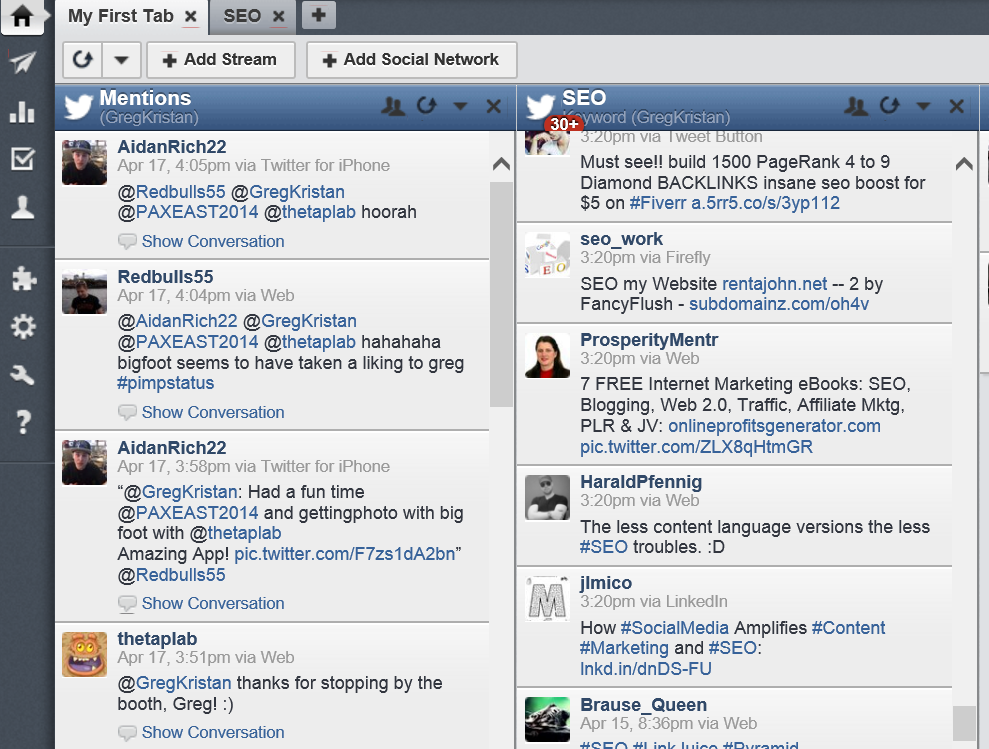This screenshot has width=989, height=749.
Task: Open Redbulls55 profile avatar
Action: tap(85, 292)
